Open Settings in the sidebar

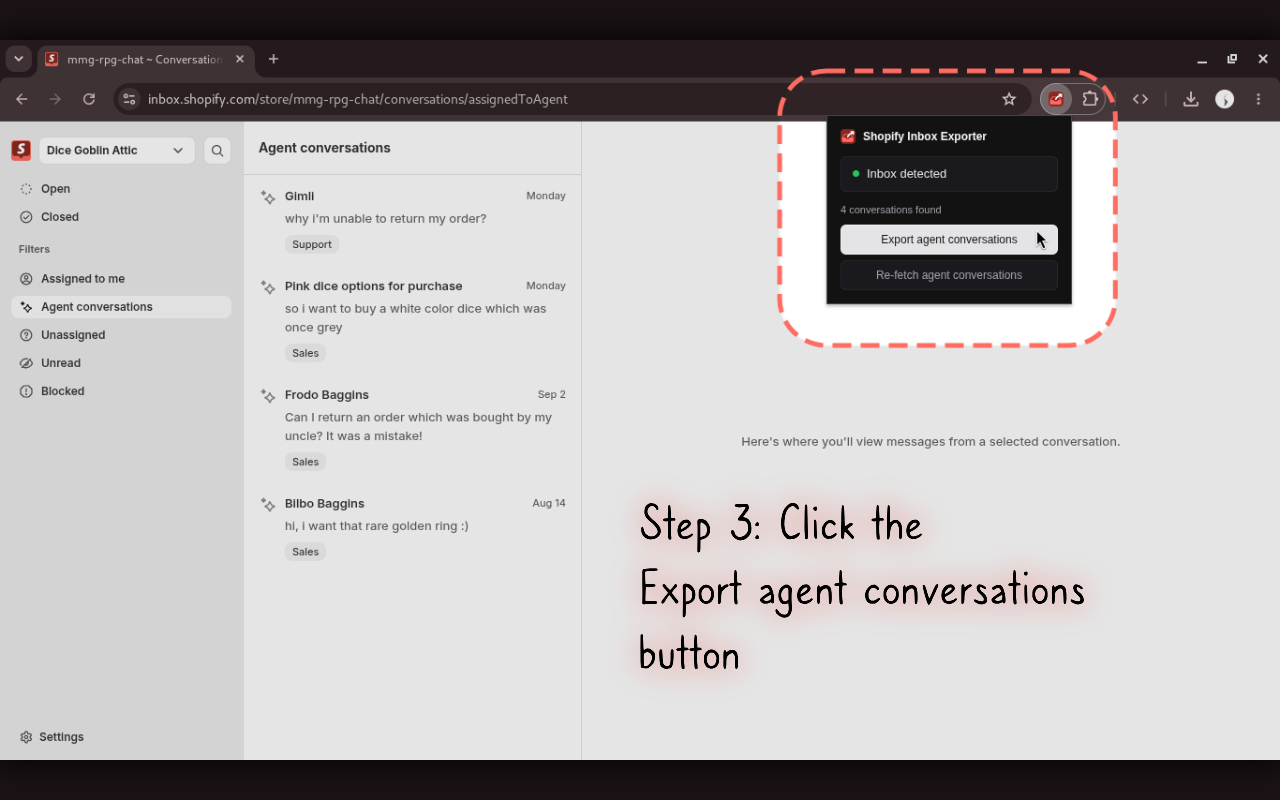52,737
